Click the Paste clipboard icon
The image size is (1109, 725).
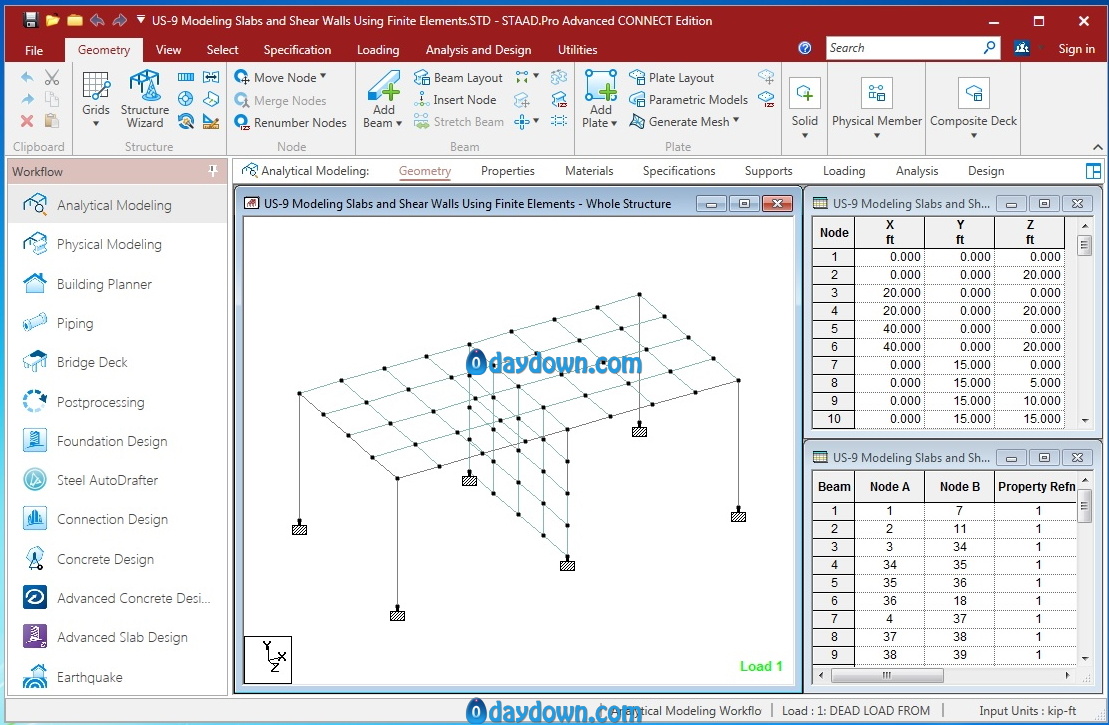52,121
